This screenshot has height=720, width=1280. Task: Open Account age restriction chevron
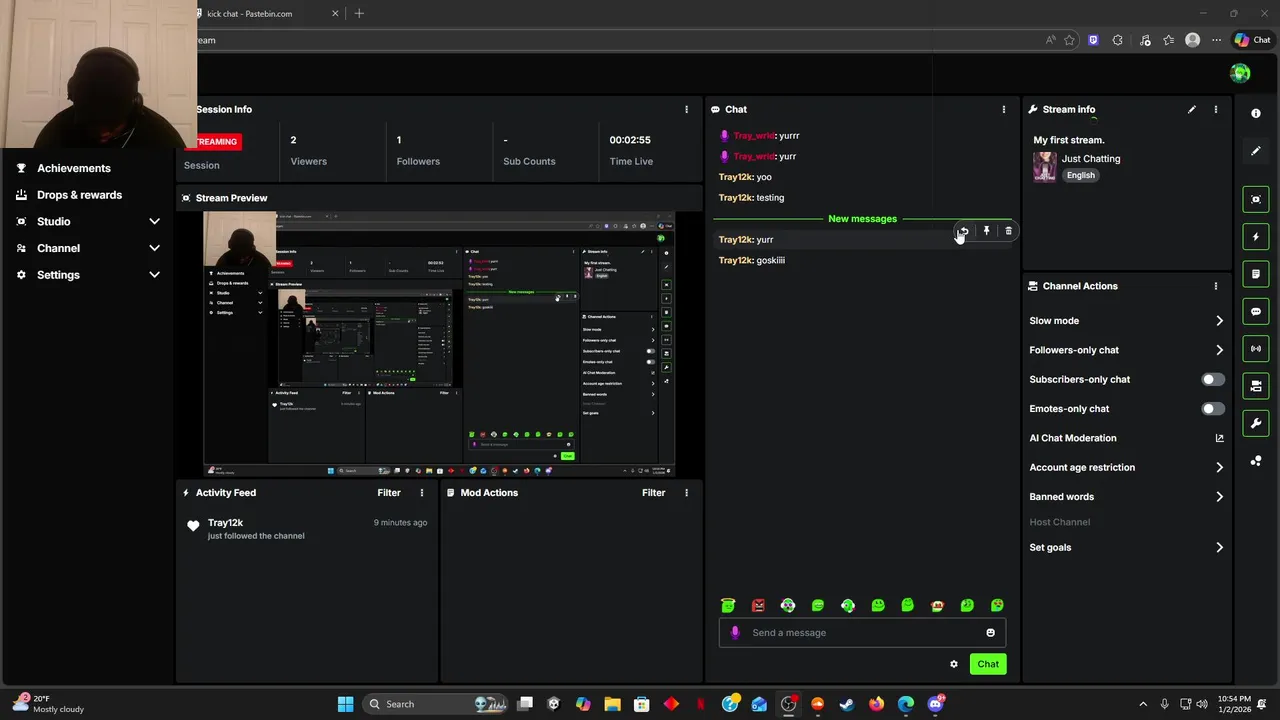pyautogui.click(x=1219, y=467)
